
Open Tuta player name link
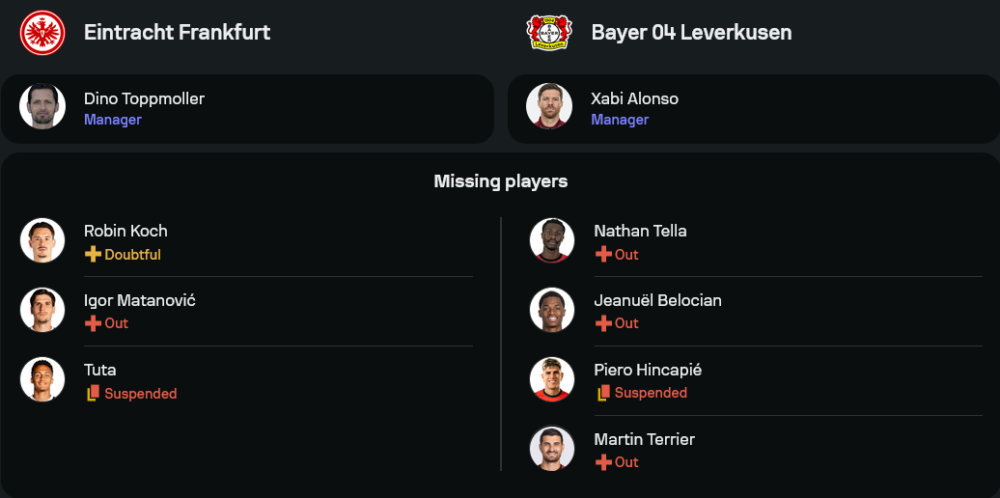coord(100,370)
